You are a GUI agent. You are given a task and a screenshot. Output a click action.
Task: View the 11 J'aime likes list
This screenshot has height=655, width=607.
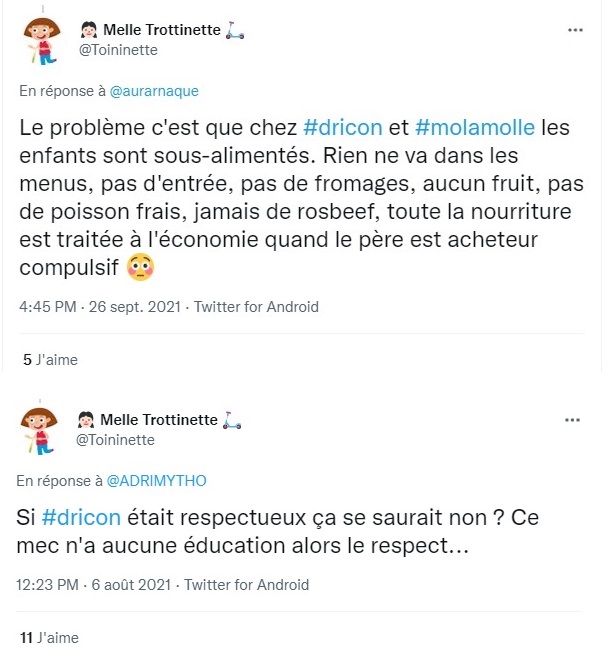click(x=50, y=637)
